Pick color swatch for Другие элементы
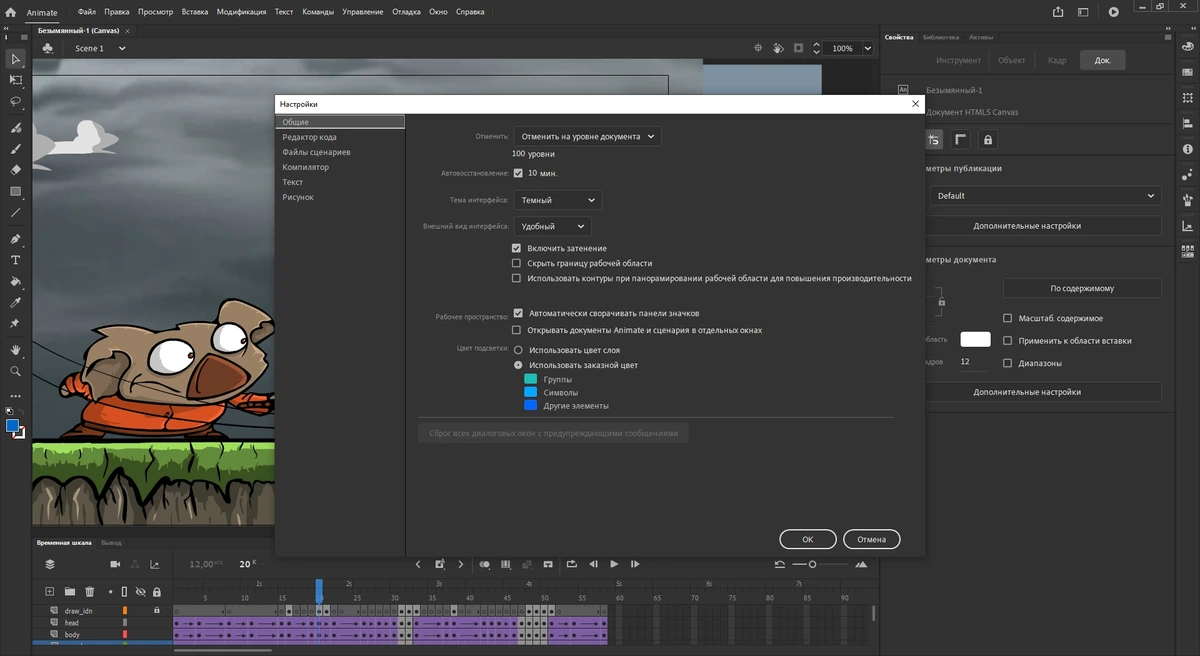This screenshot has width=1200, height=656. (x=531, y=405)
